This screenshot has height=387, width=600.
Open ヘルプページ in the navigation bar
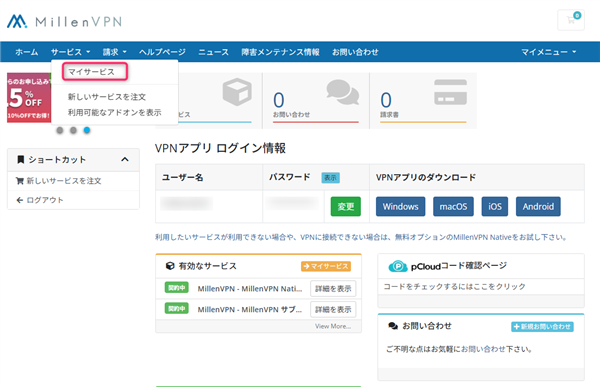point(162,52)
